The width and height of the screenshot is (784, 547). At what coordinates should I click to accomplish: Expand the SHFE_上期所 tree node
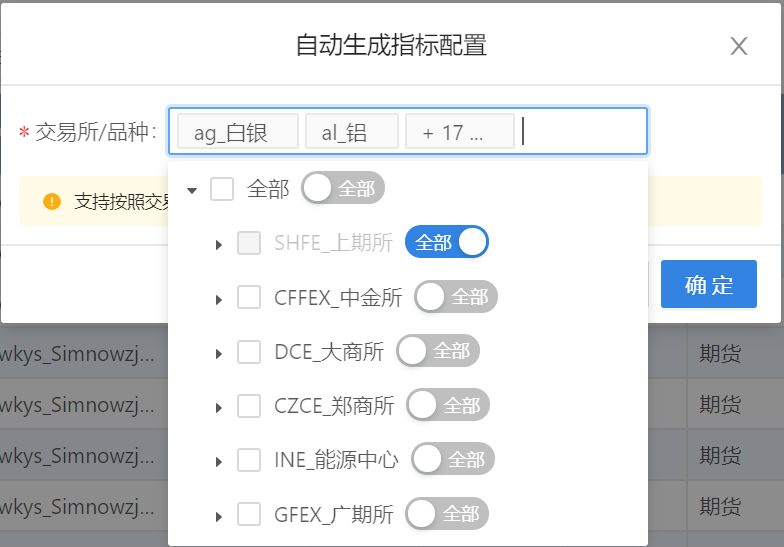(x=218, y=245)
